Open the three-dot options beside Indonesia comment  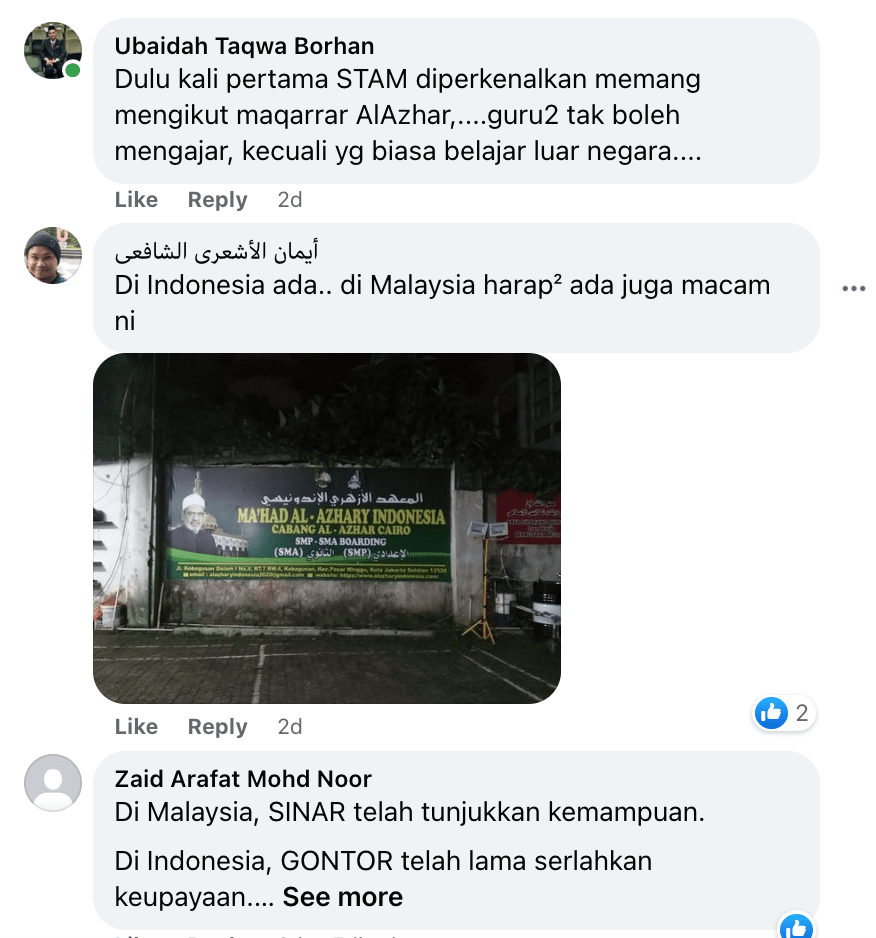[853, 288]
